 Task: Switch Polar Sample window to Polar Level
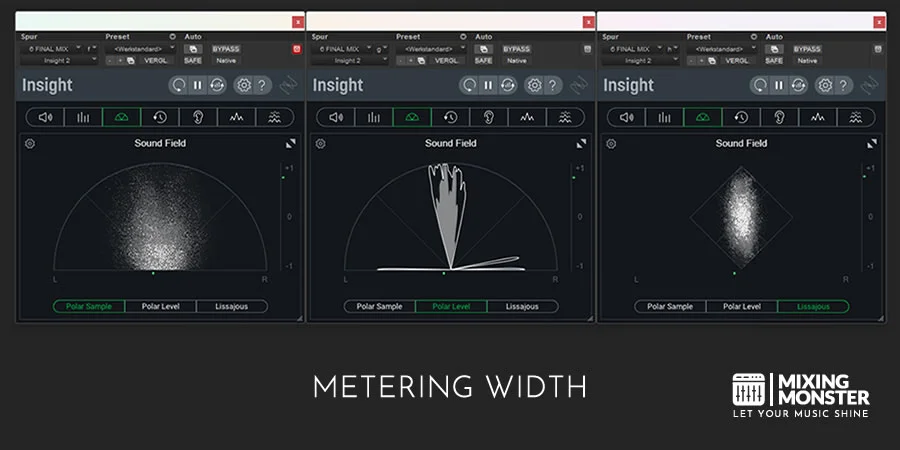161,307
